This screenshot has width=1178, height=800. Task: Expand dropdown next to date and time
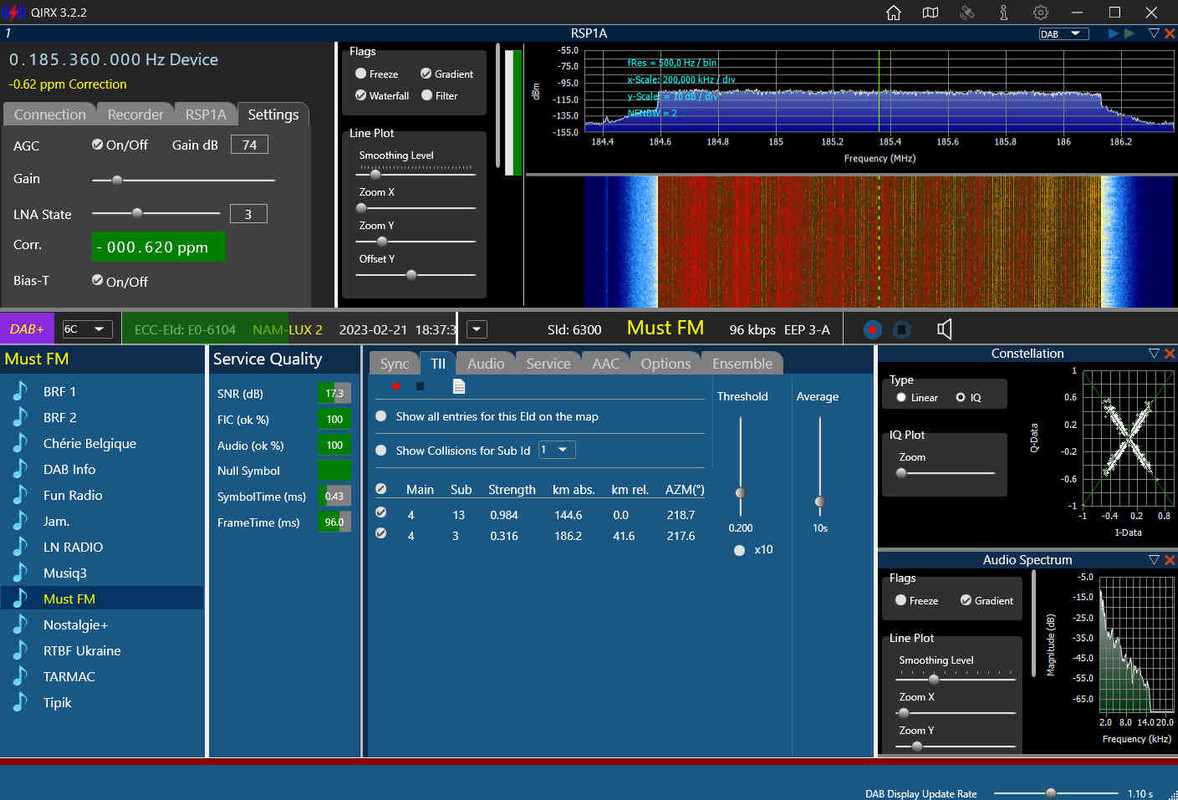click(477, 329)
